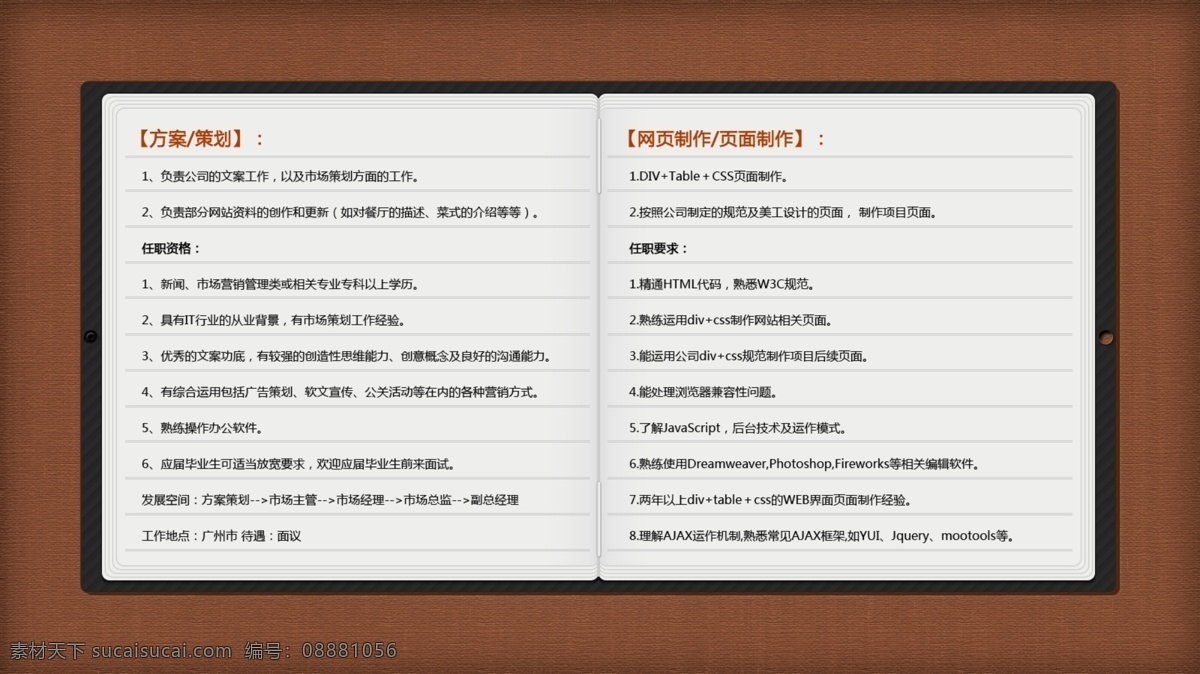Click line '3、优秀的文案功底'

click(x=346, y=356)
